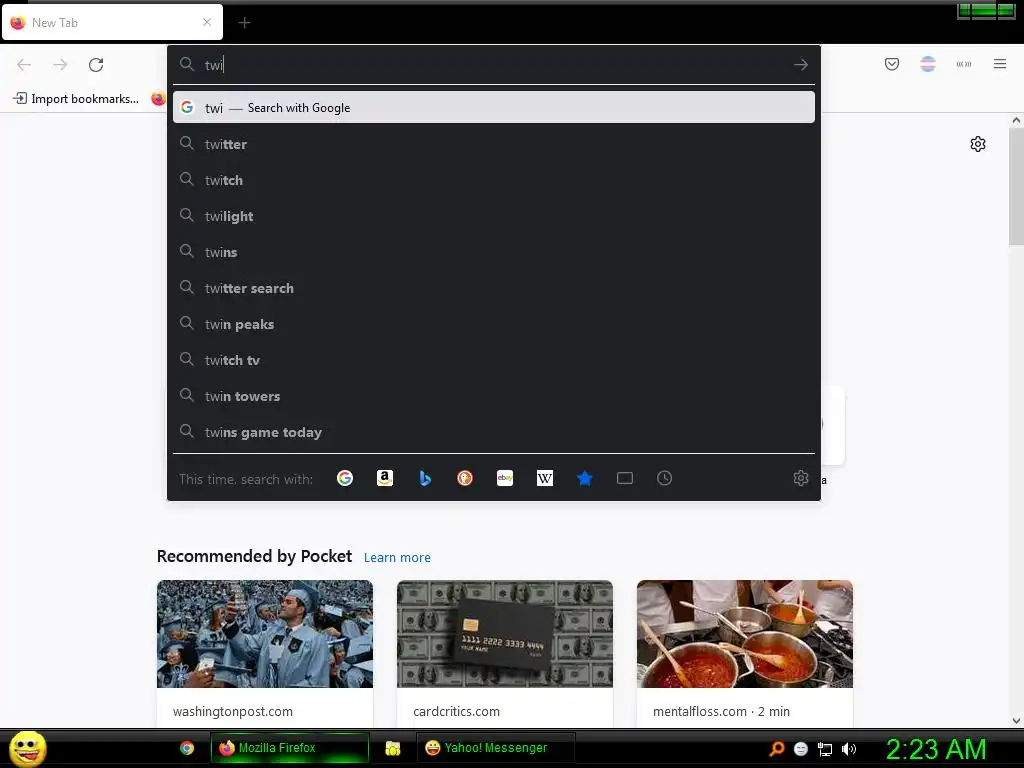Search with DuckDuckGo one-off icon
This screenshot has height=768, width=1024.
[465, 478]
